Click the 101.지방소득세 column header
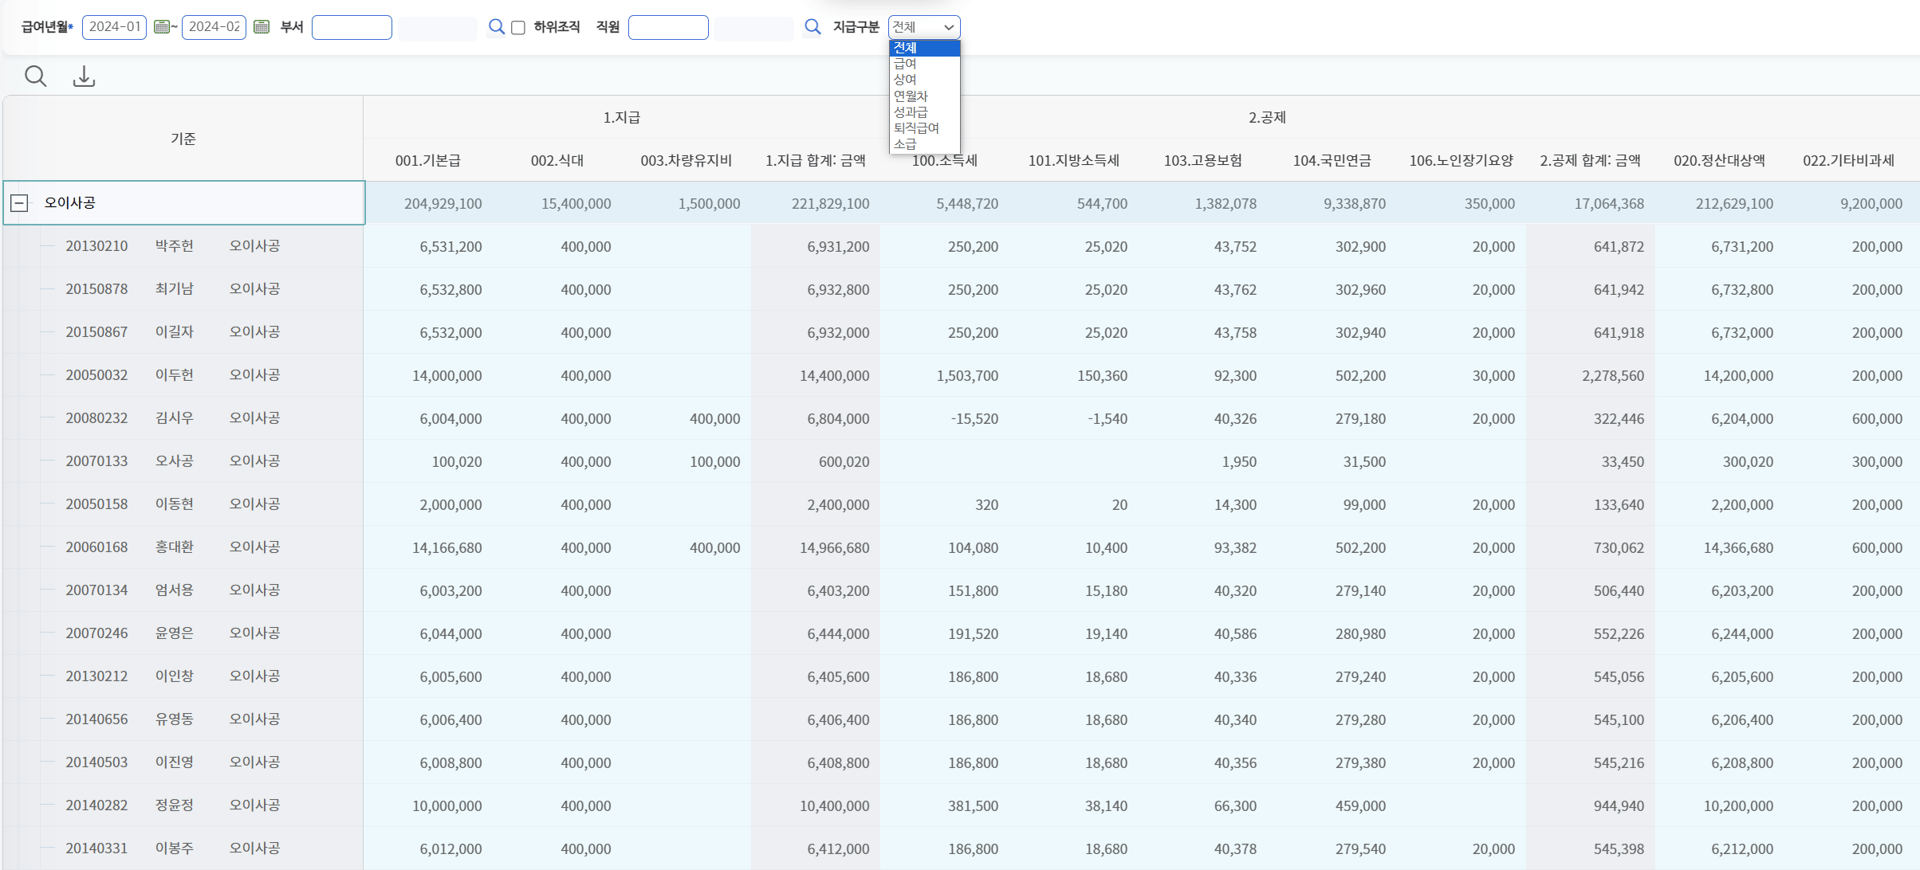Screen dimensions: 1920x870 point(1074,160)
